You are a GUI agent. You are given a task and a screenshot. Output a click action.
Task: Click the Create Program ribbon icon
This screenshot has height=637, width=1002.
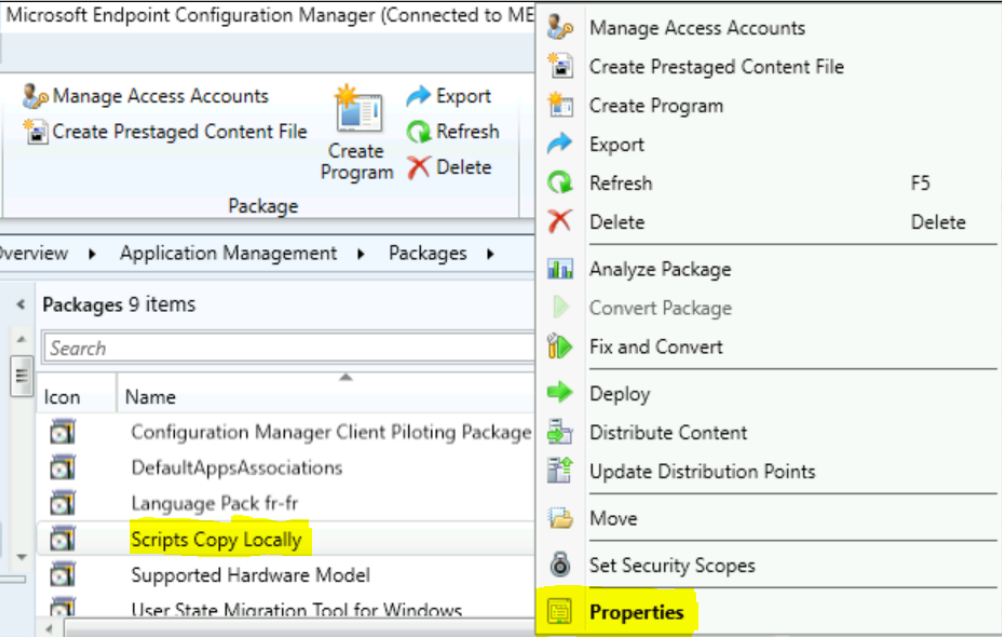(357, 109)
